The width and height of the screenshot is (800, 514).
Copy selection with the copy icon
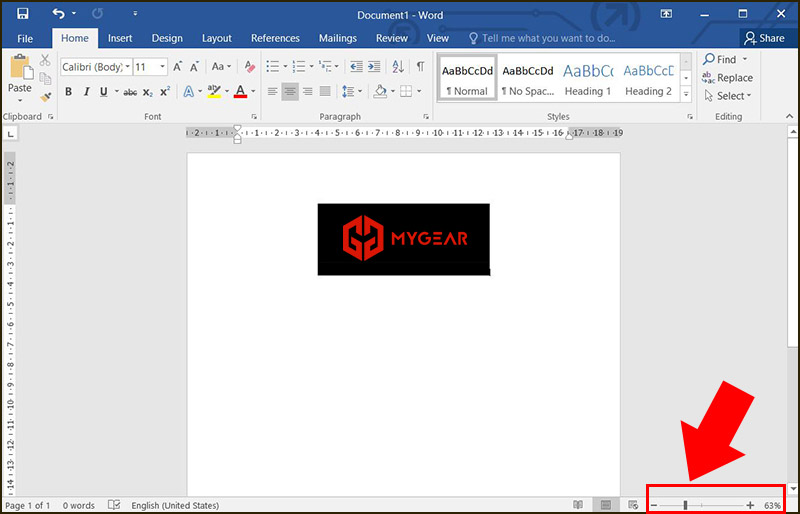(x=45, y=78)
